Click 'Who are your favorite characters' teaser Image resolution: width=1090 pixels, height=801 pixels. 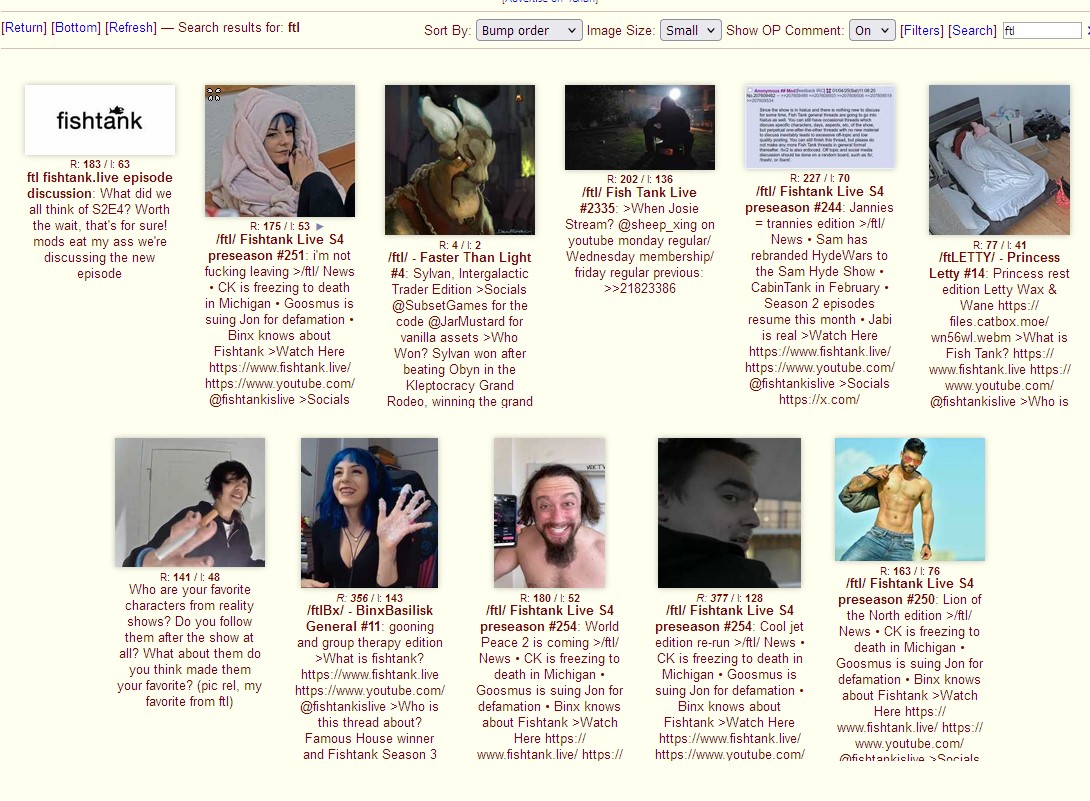tap(190, 645)
